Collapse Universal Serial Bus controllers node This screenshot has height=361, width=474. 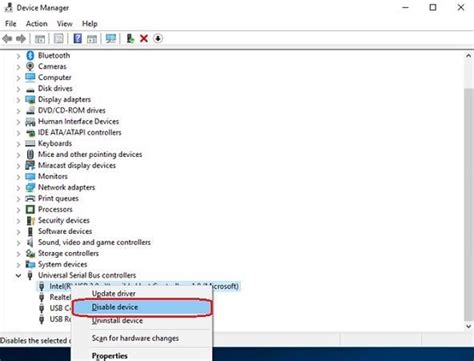coord(18,275)
